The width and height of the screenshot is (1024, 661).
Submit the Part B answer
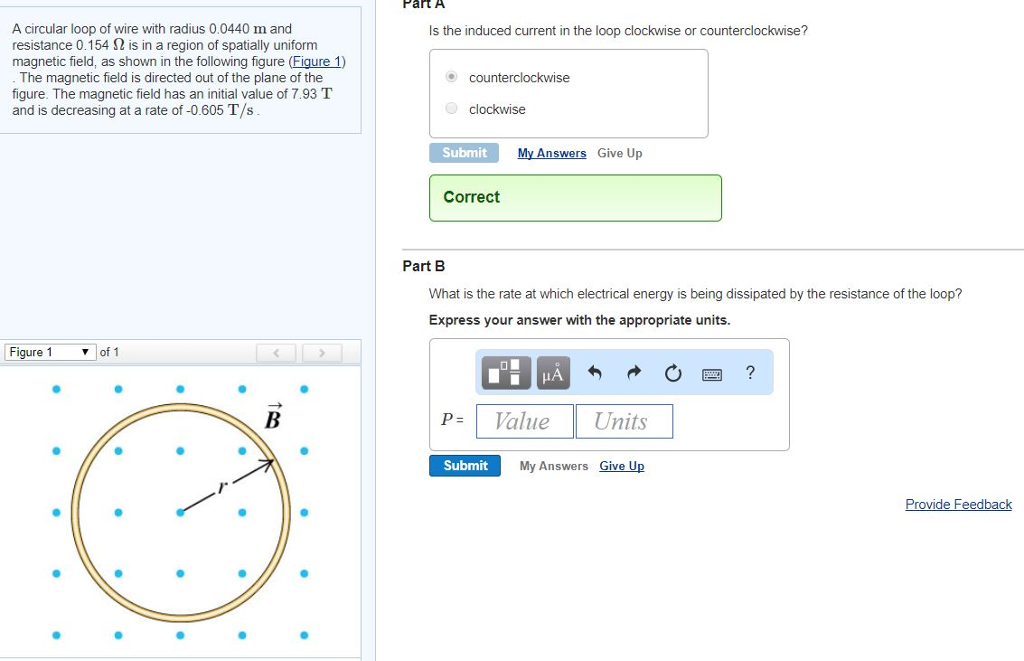tap(464, 465)
